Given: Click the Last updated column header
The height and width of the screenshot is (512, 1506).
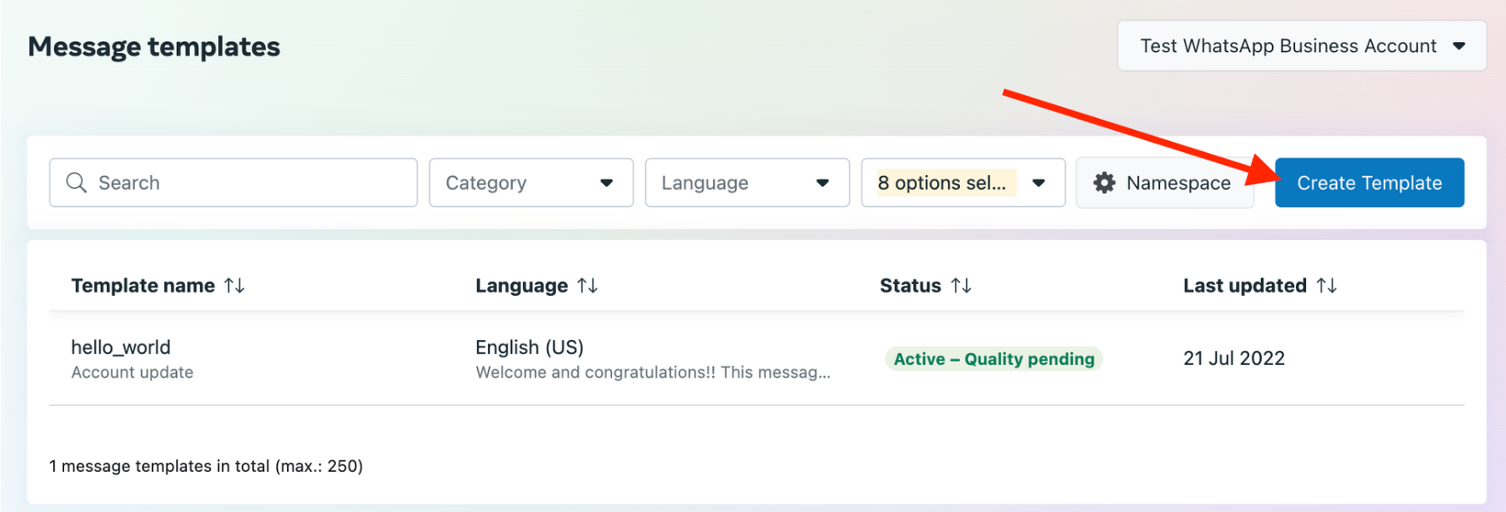Looking at the screenshot, I should point(1244,286).
